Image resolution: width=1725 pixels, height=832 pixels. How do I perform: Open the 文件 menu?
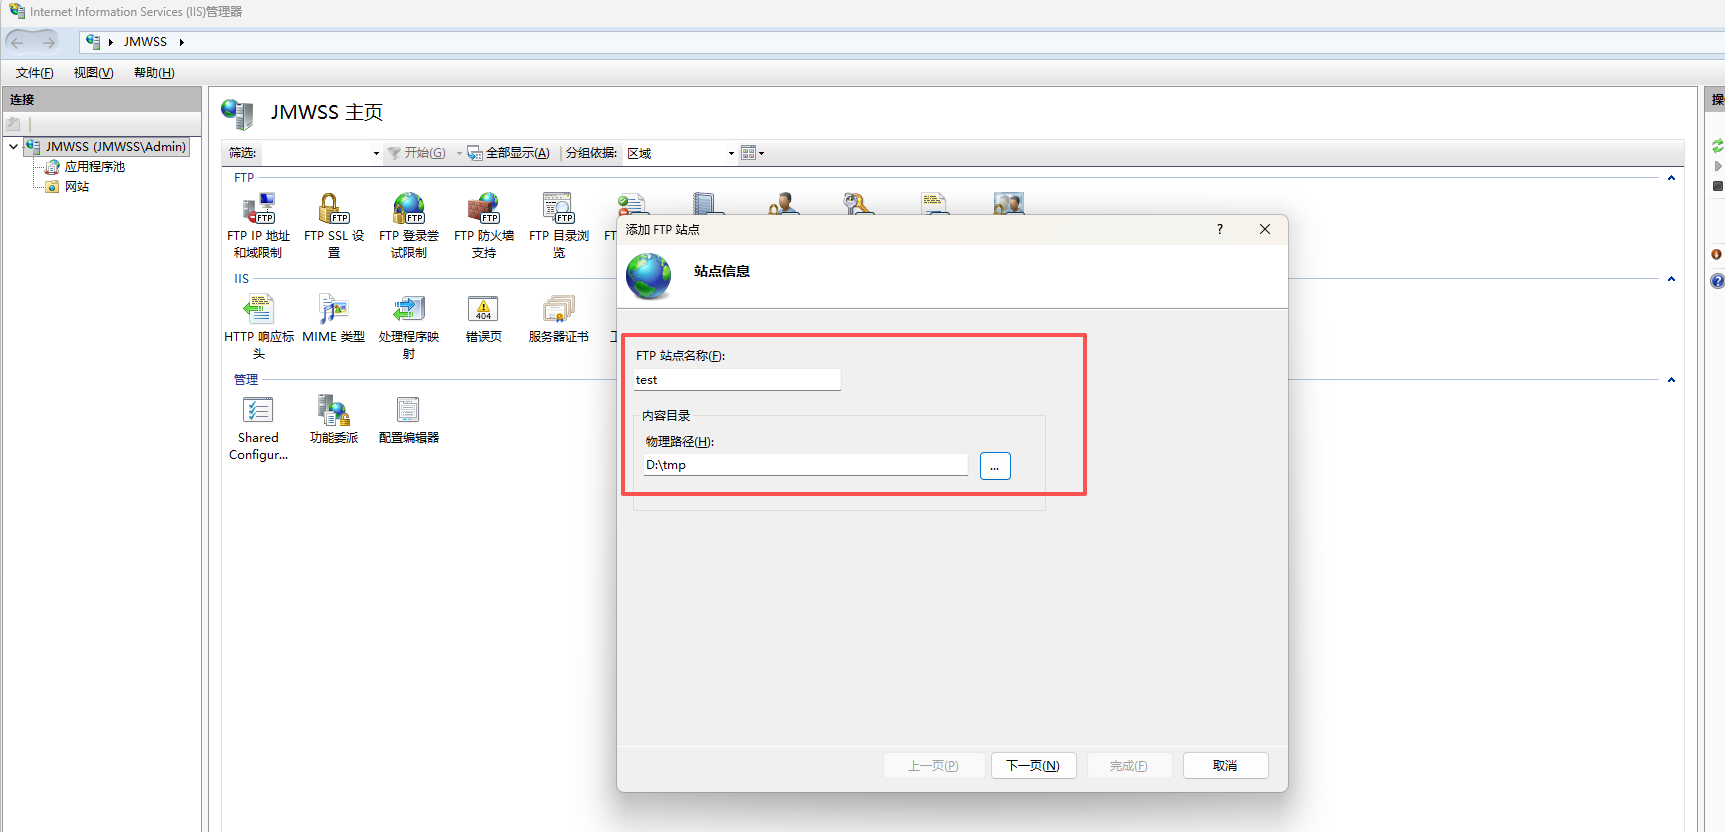[34, 73]
